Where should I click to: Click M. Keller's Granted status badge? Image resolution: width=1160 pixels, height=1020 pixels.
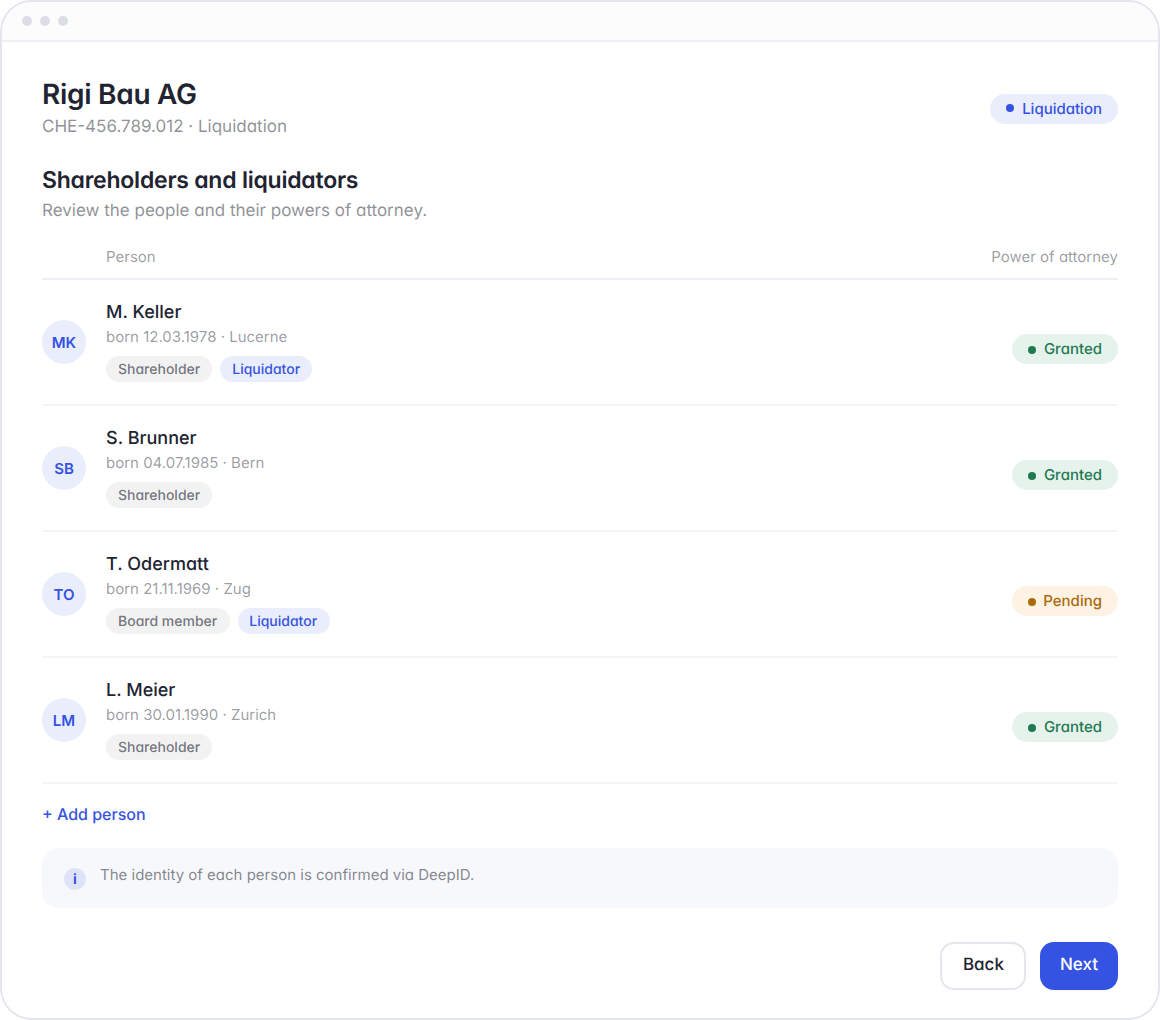click(x=1065, y=348)
